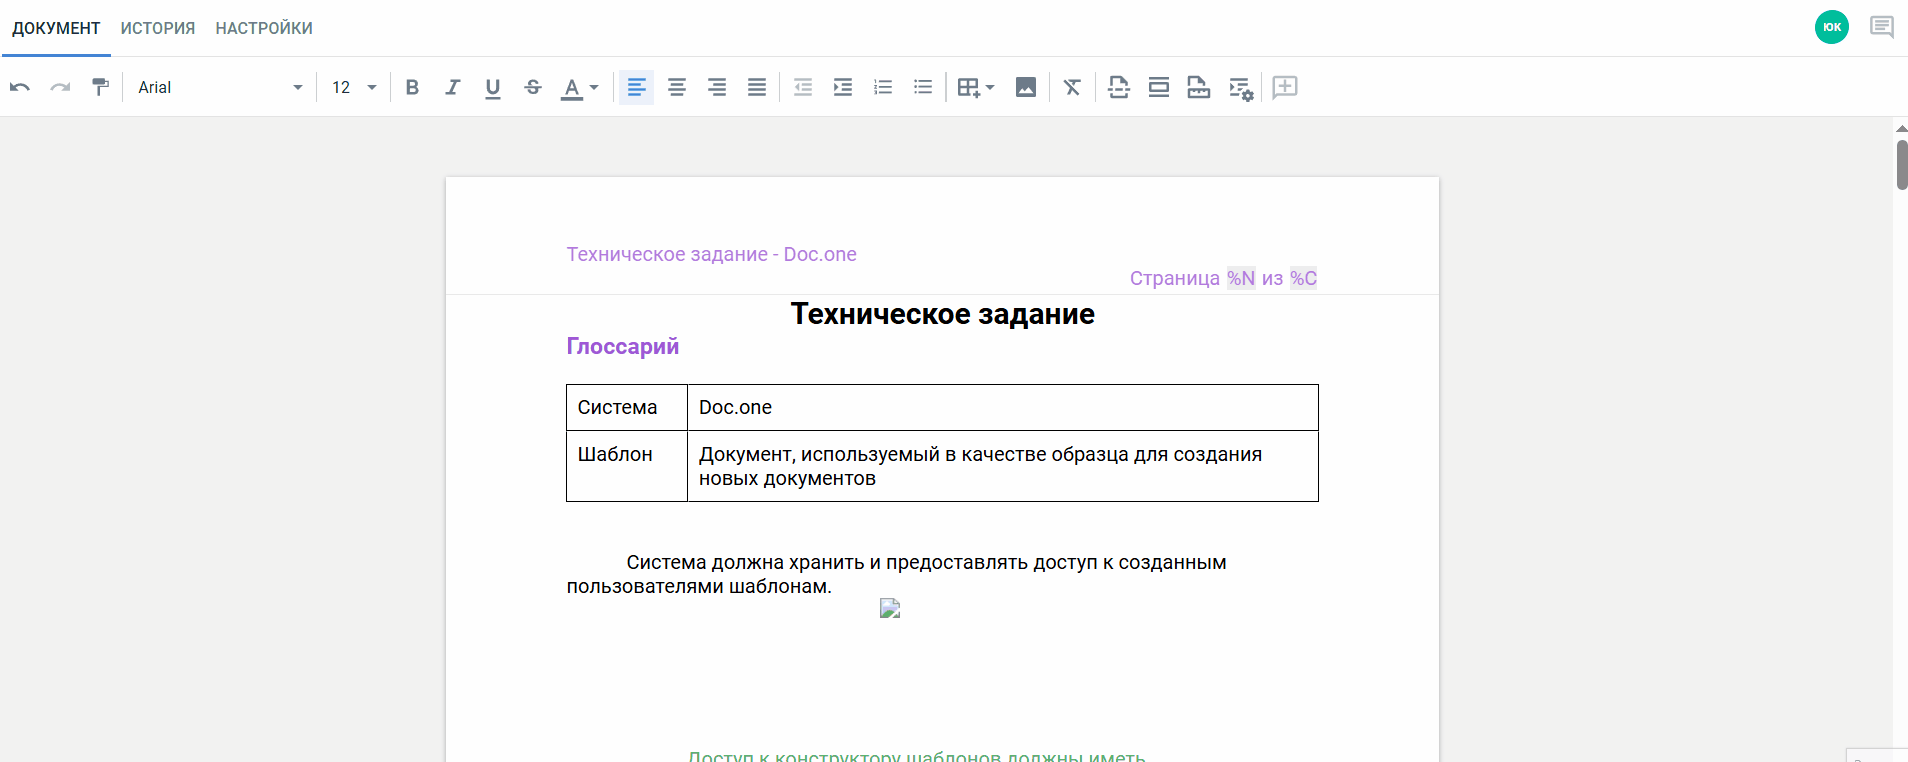Align text left

[x=636, y=87]
